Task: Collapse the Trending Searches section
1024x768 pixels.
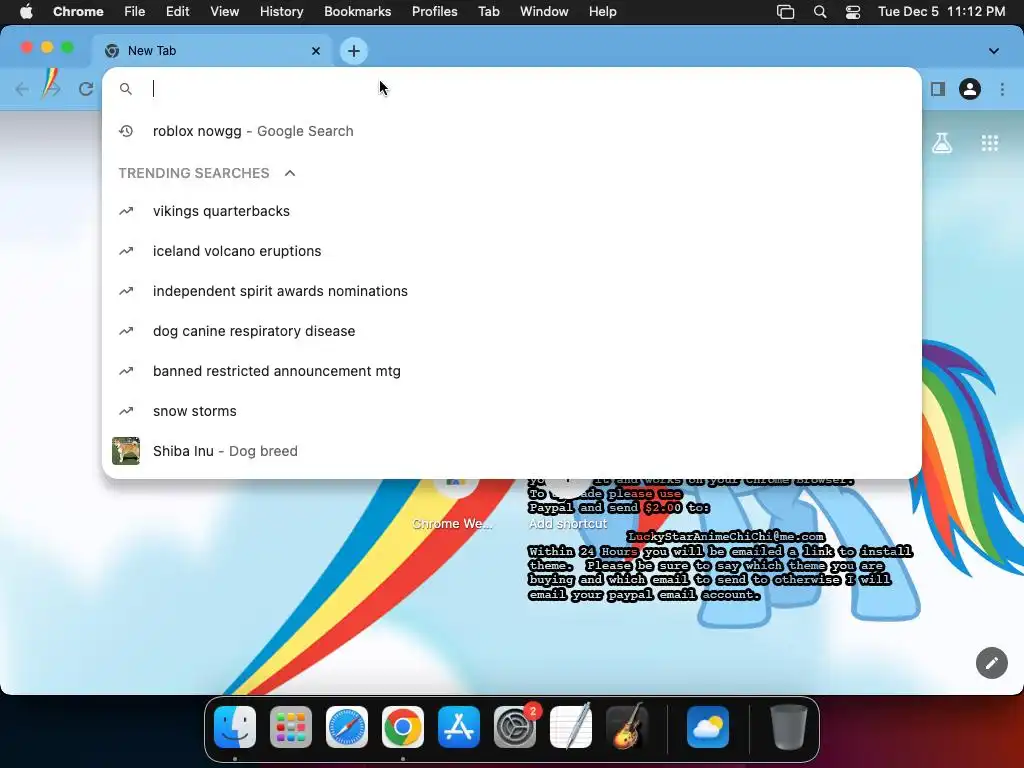Action: coord(290,173)
